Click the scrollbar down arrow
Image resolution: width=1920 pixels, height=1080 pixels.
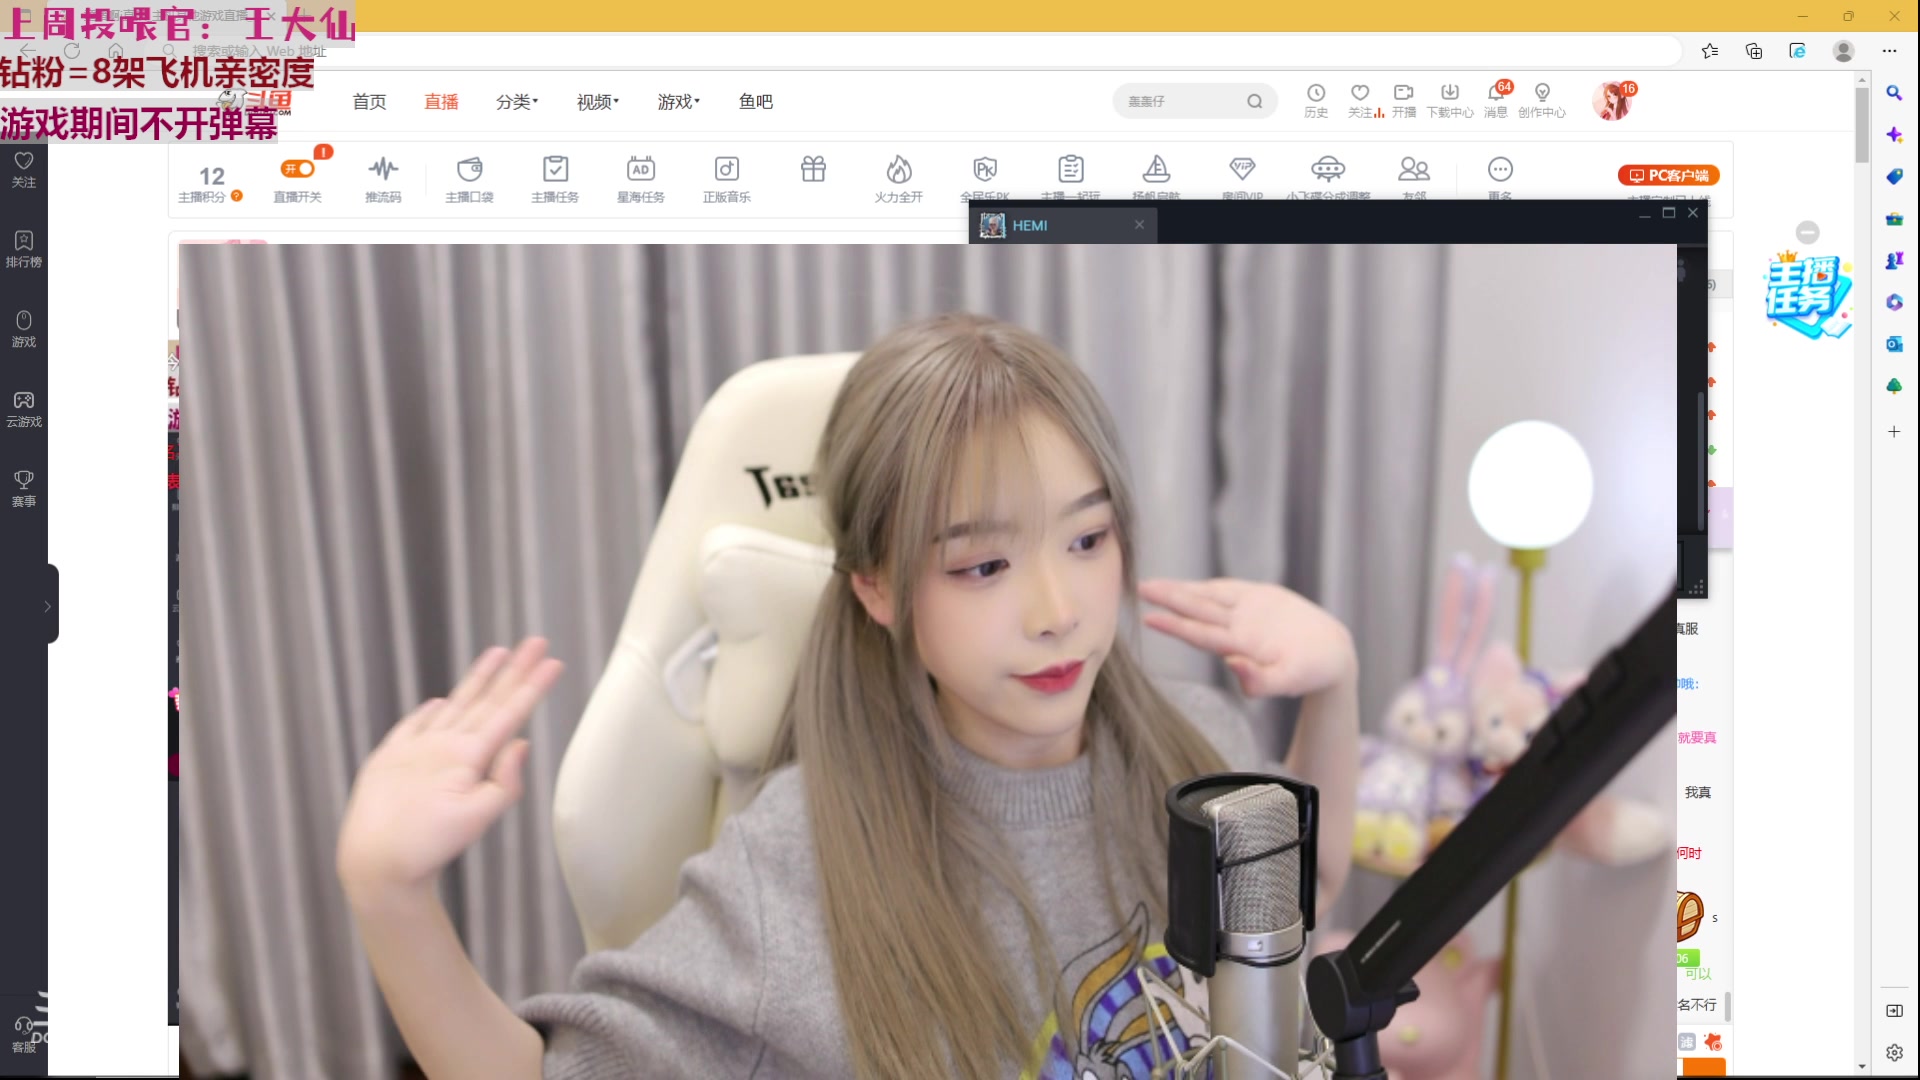pos(1862,1066)
